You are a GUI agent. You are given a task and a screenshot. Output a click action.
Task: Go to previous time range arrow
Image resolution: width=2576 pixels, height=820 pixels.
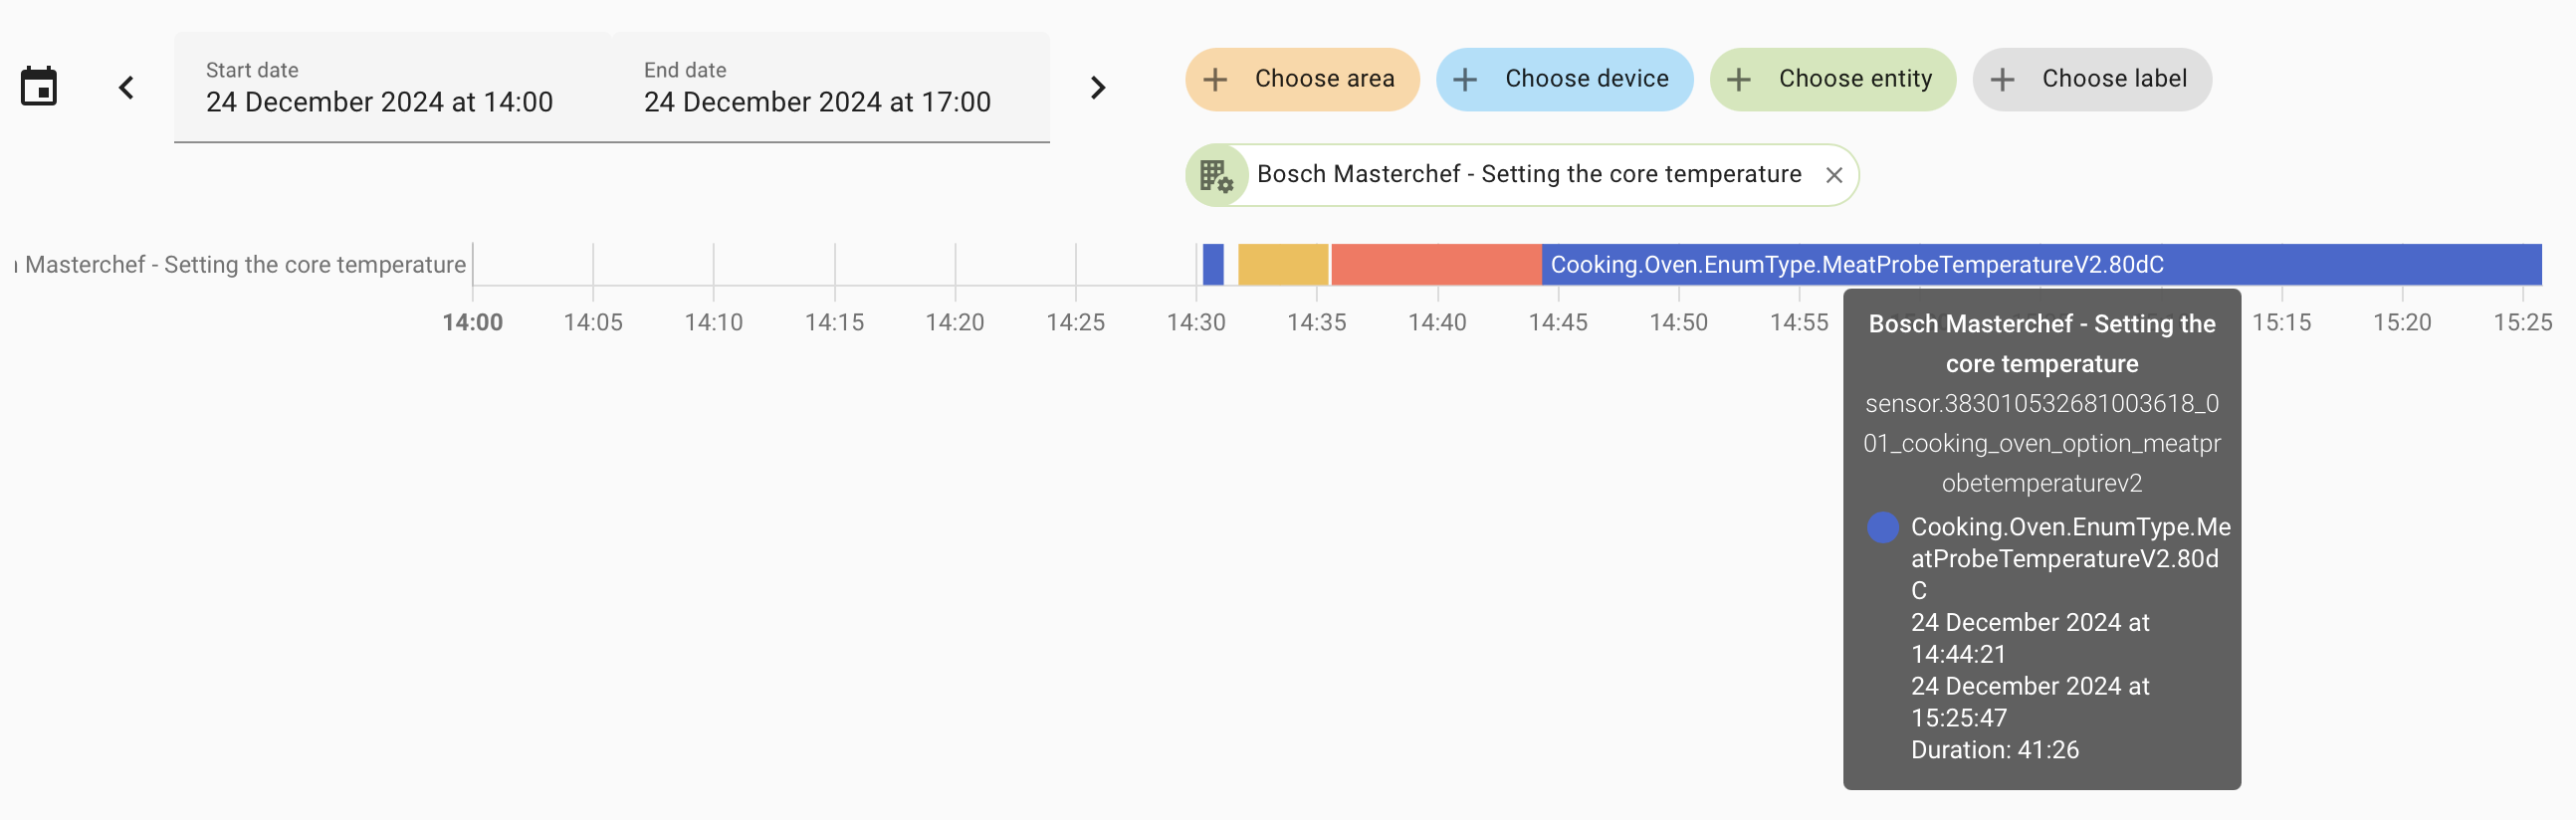click(x=126, y=88)
